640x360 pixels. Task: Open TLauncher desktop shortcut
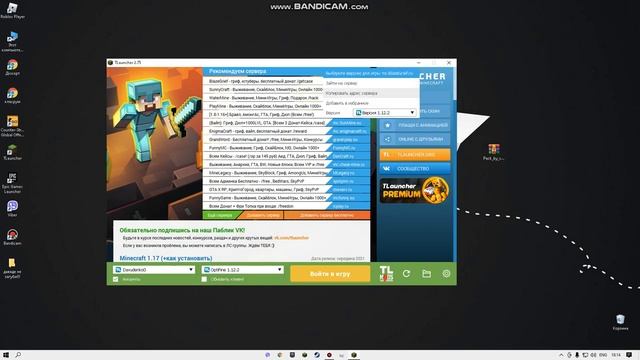12,152
